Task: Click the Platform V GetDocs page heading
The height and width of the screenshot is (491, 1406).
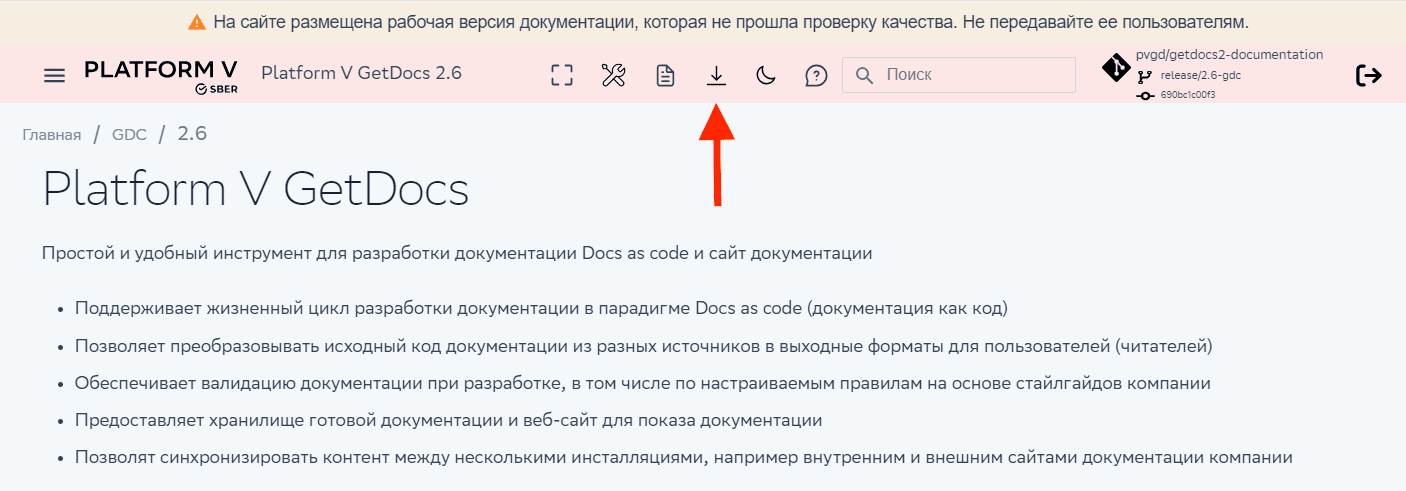Action: 256,190
